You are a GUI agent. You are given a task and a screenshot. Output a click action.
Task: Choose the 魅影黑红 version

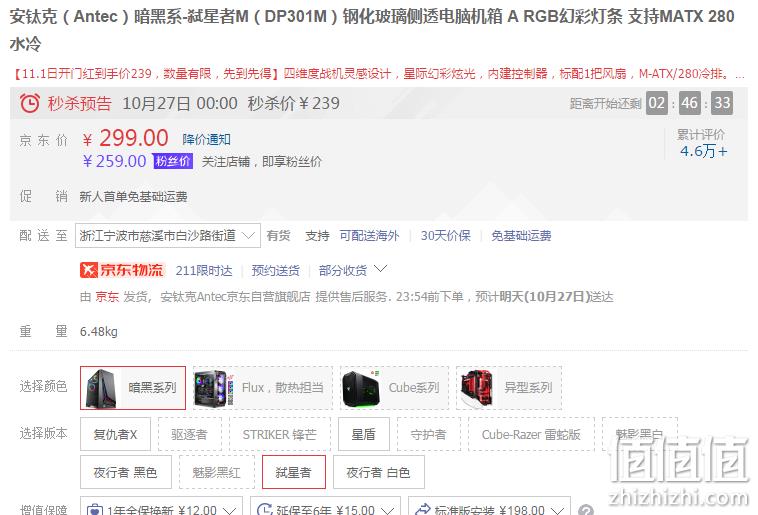click(x=217, y=472)
